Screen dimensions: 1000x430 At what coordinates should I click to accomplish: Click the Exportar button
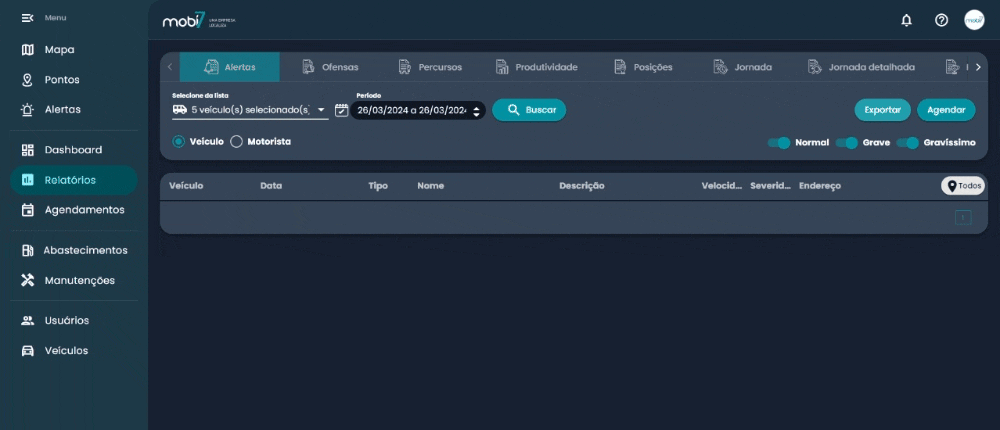click(x=882, y=110)
